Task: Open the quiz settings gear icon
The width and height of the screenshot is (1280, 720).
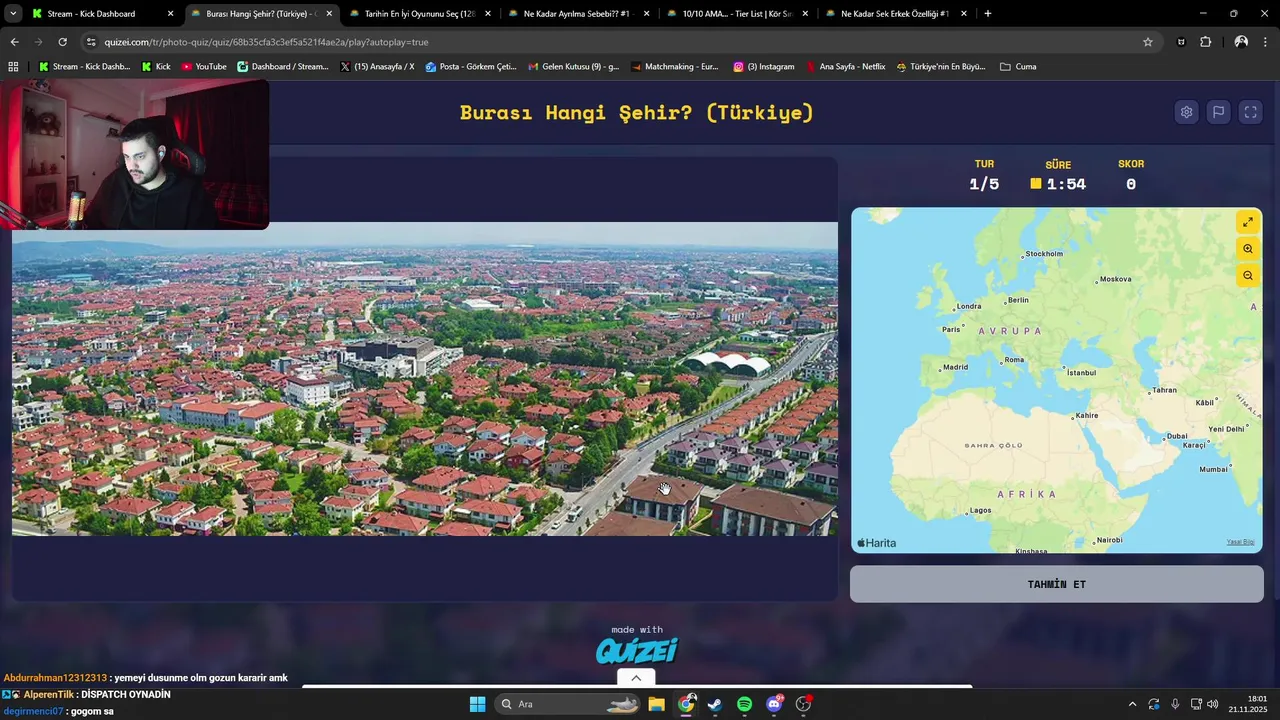Action: coord(1186,112)
